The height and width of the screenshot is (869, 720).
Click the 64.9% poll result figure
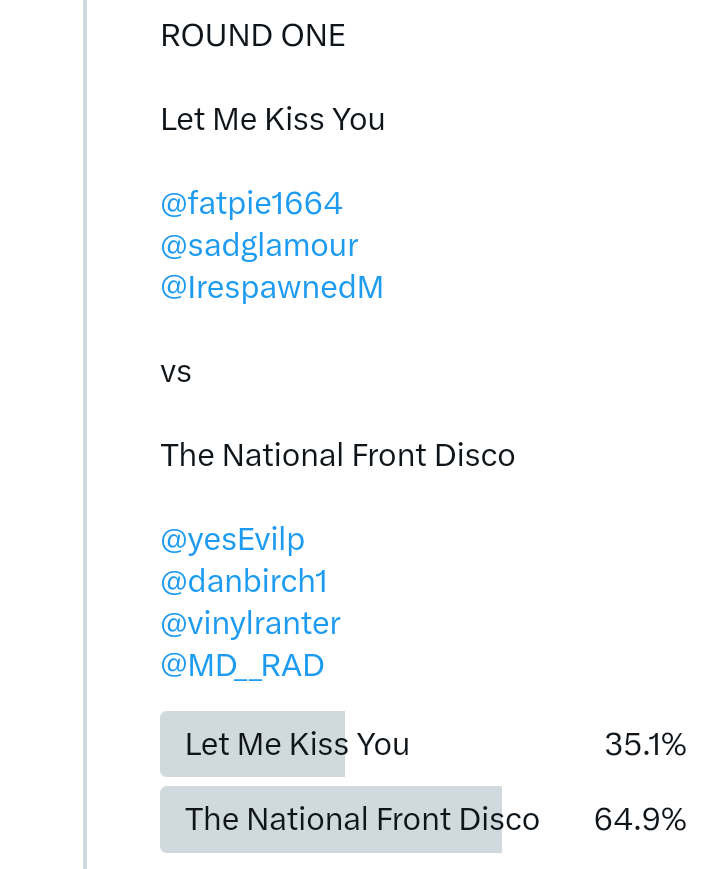(640, 820)
